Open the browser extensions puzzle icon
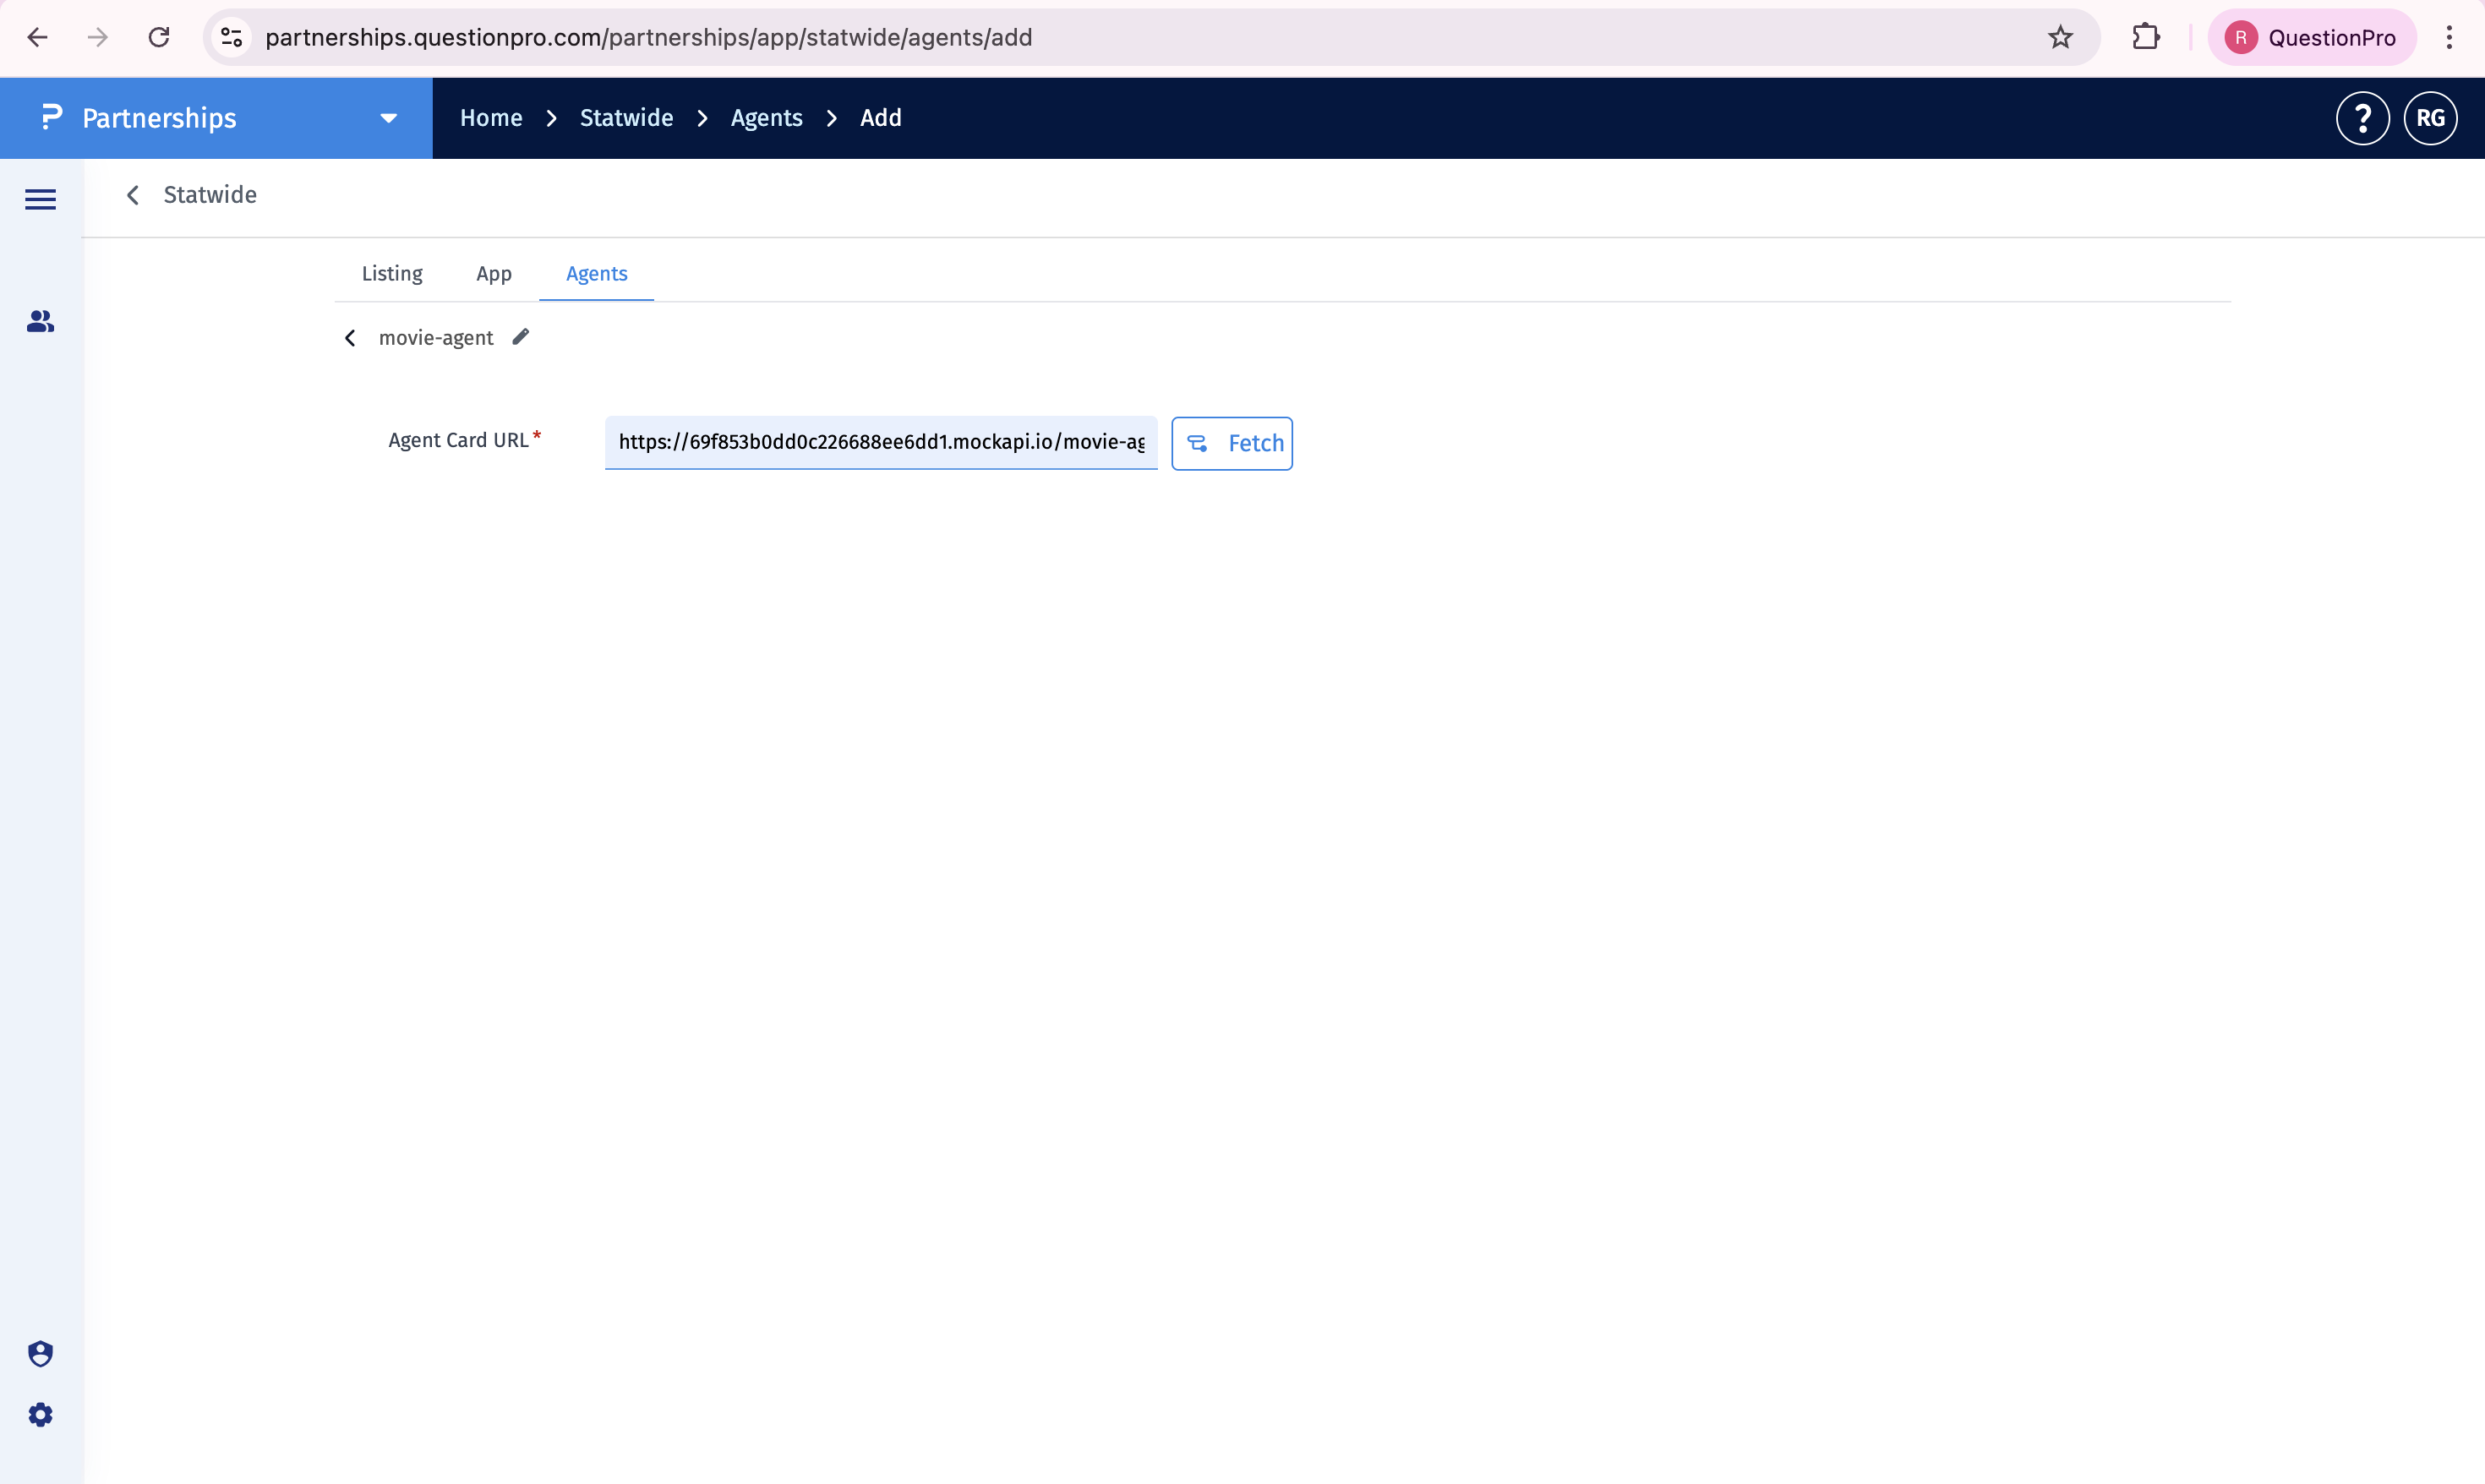Screen dimensions: 2485x1484 coord(2145,37)
